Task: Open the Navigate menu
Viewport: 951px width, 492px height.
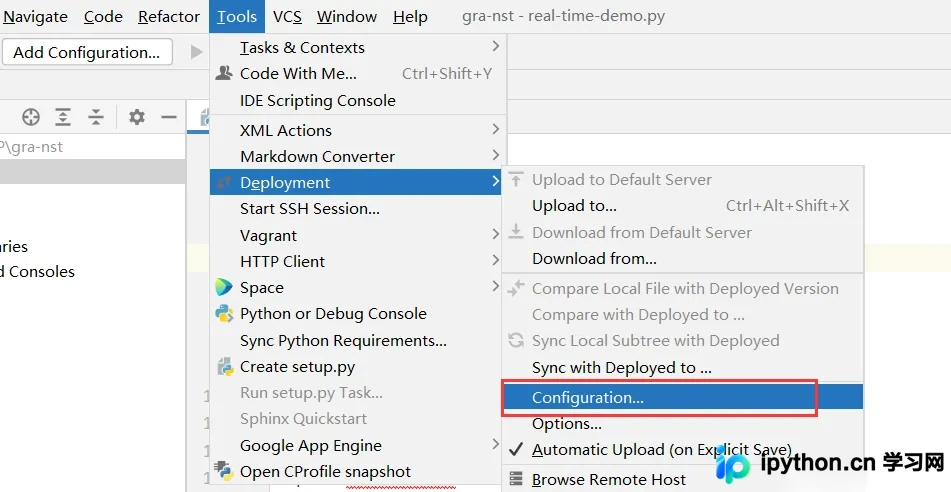Action: pyautogui.click(x=35, y=16)
